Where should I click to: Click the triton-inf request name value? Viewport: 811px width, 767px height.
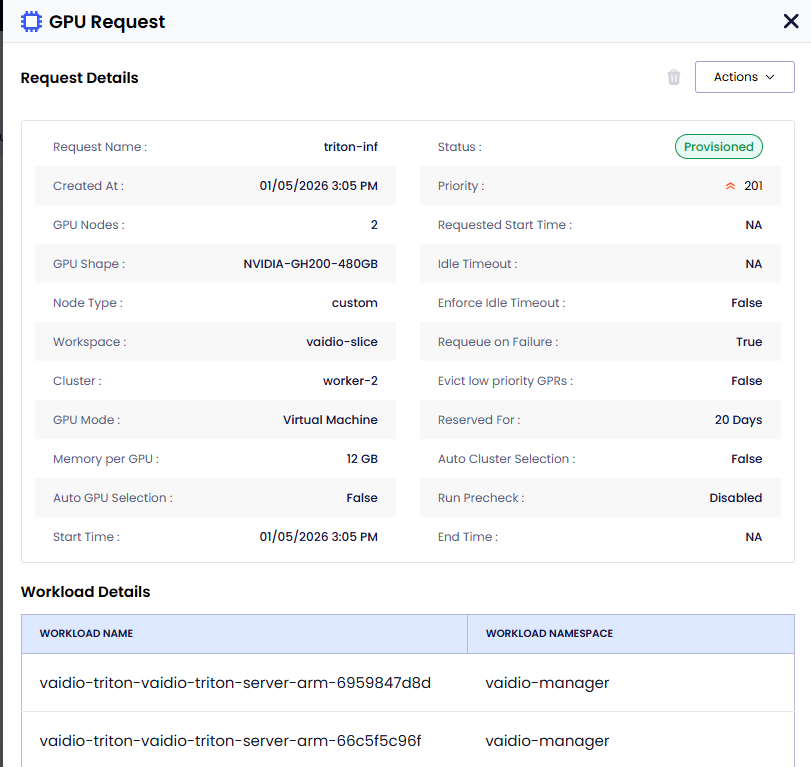pyautogui.click(x=350, y=147)
